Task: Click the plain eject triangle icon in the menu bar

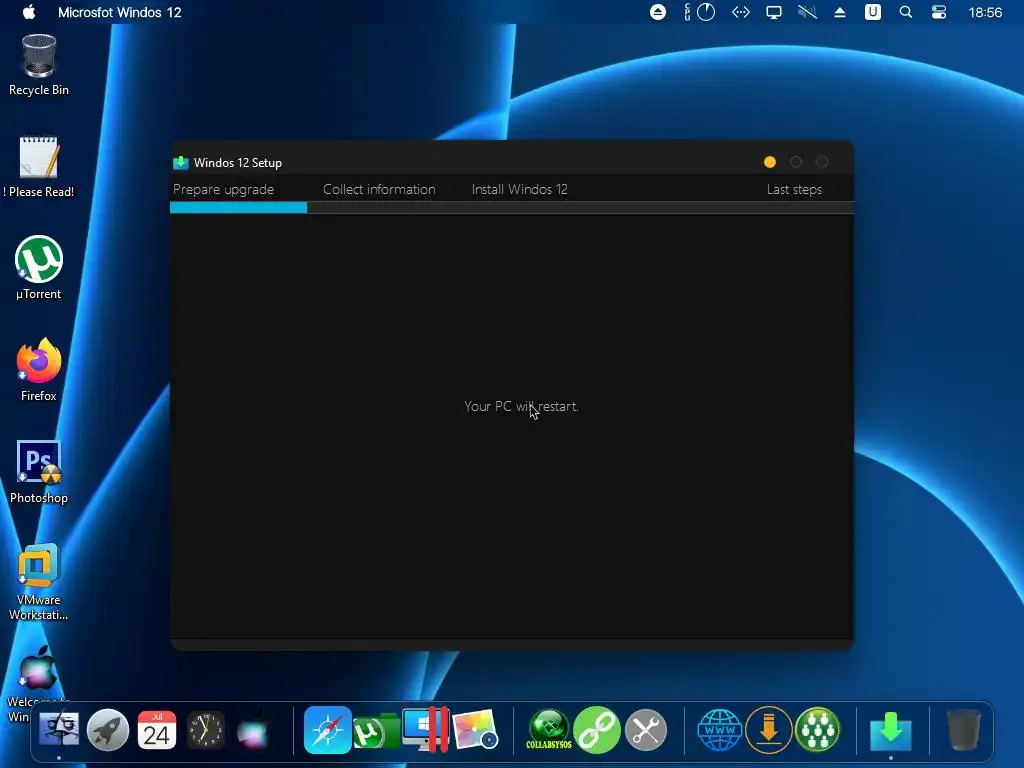Action: (x=840, y=12)
